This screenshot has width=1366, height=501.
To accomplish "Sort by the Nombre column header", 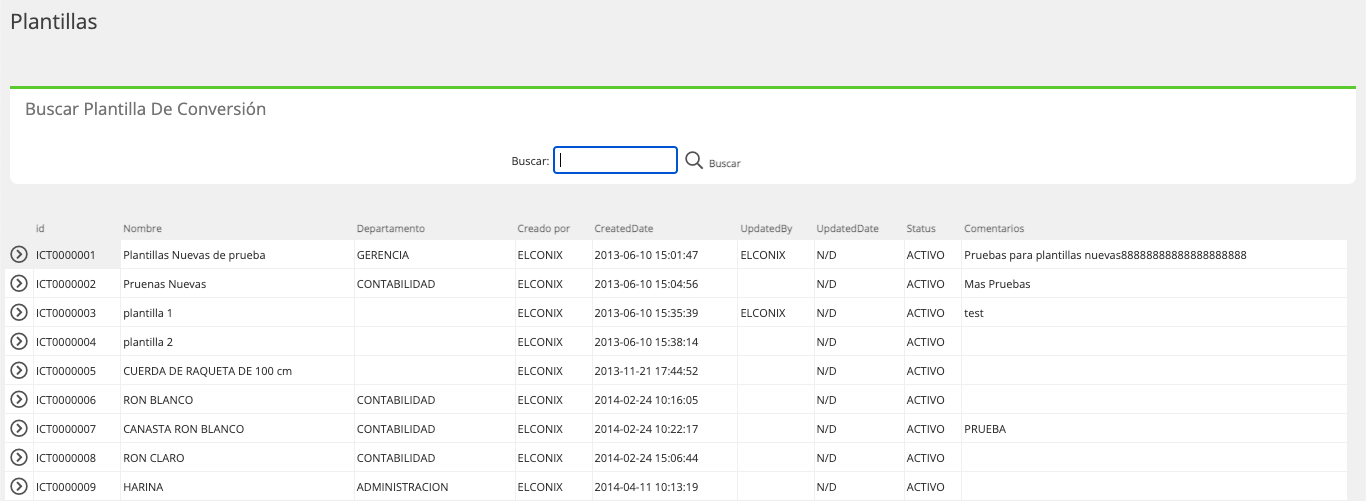I will pos(142,229).
